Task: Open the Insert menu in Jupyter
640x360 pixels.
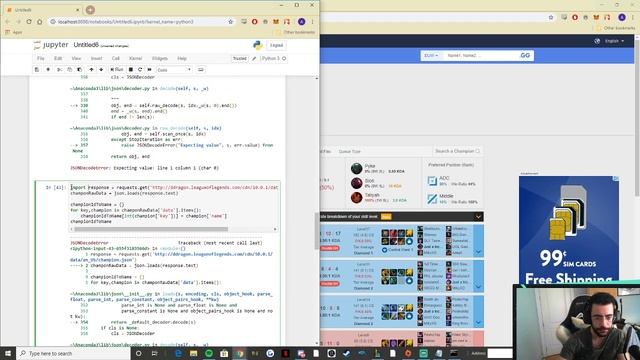Action: [96, 58]
